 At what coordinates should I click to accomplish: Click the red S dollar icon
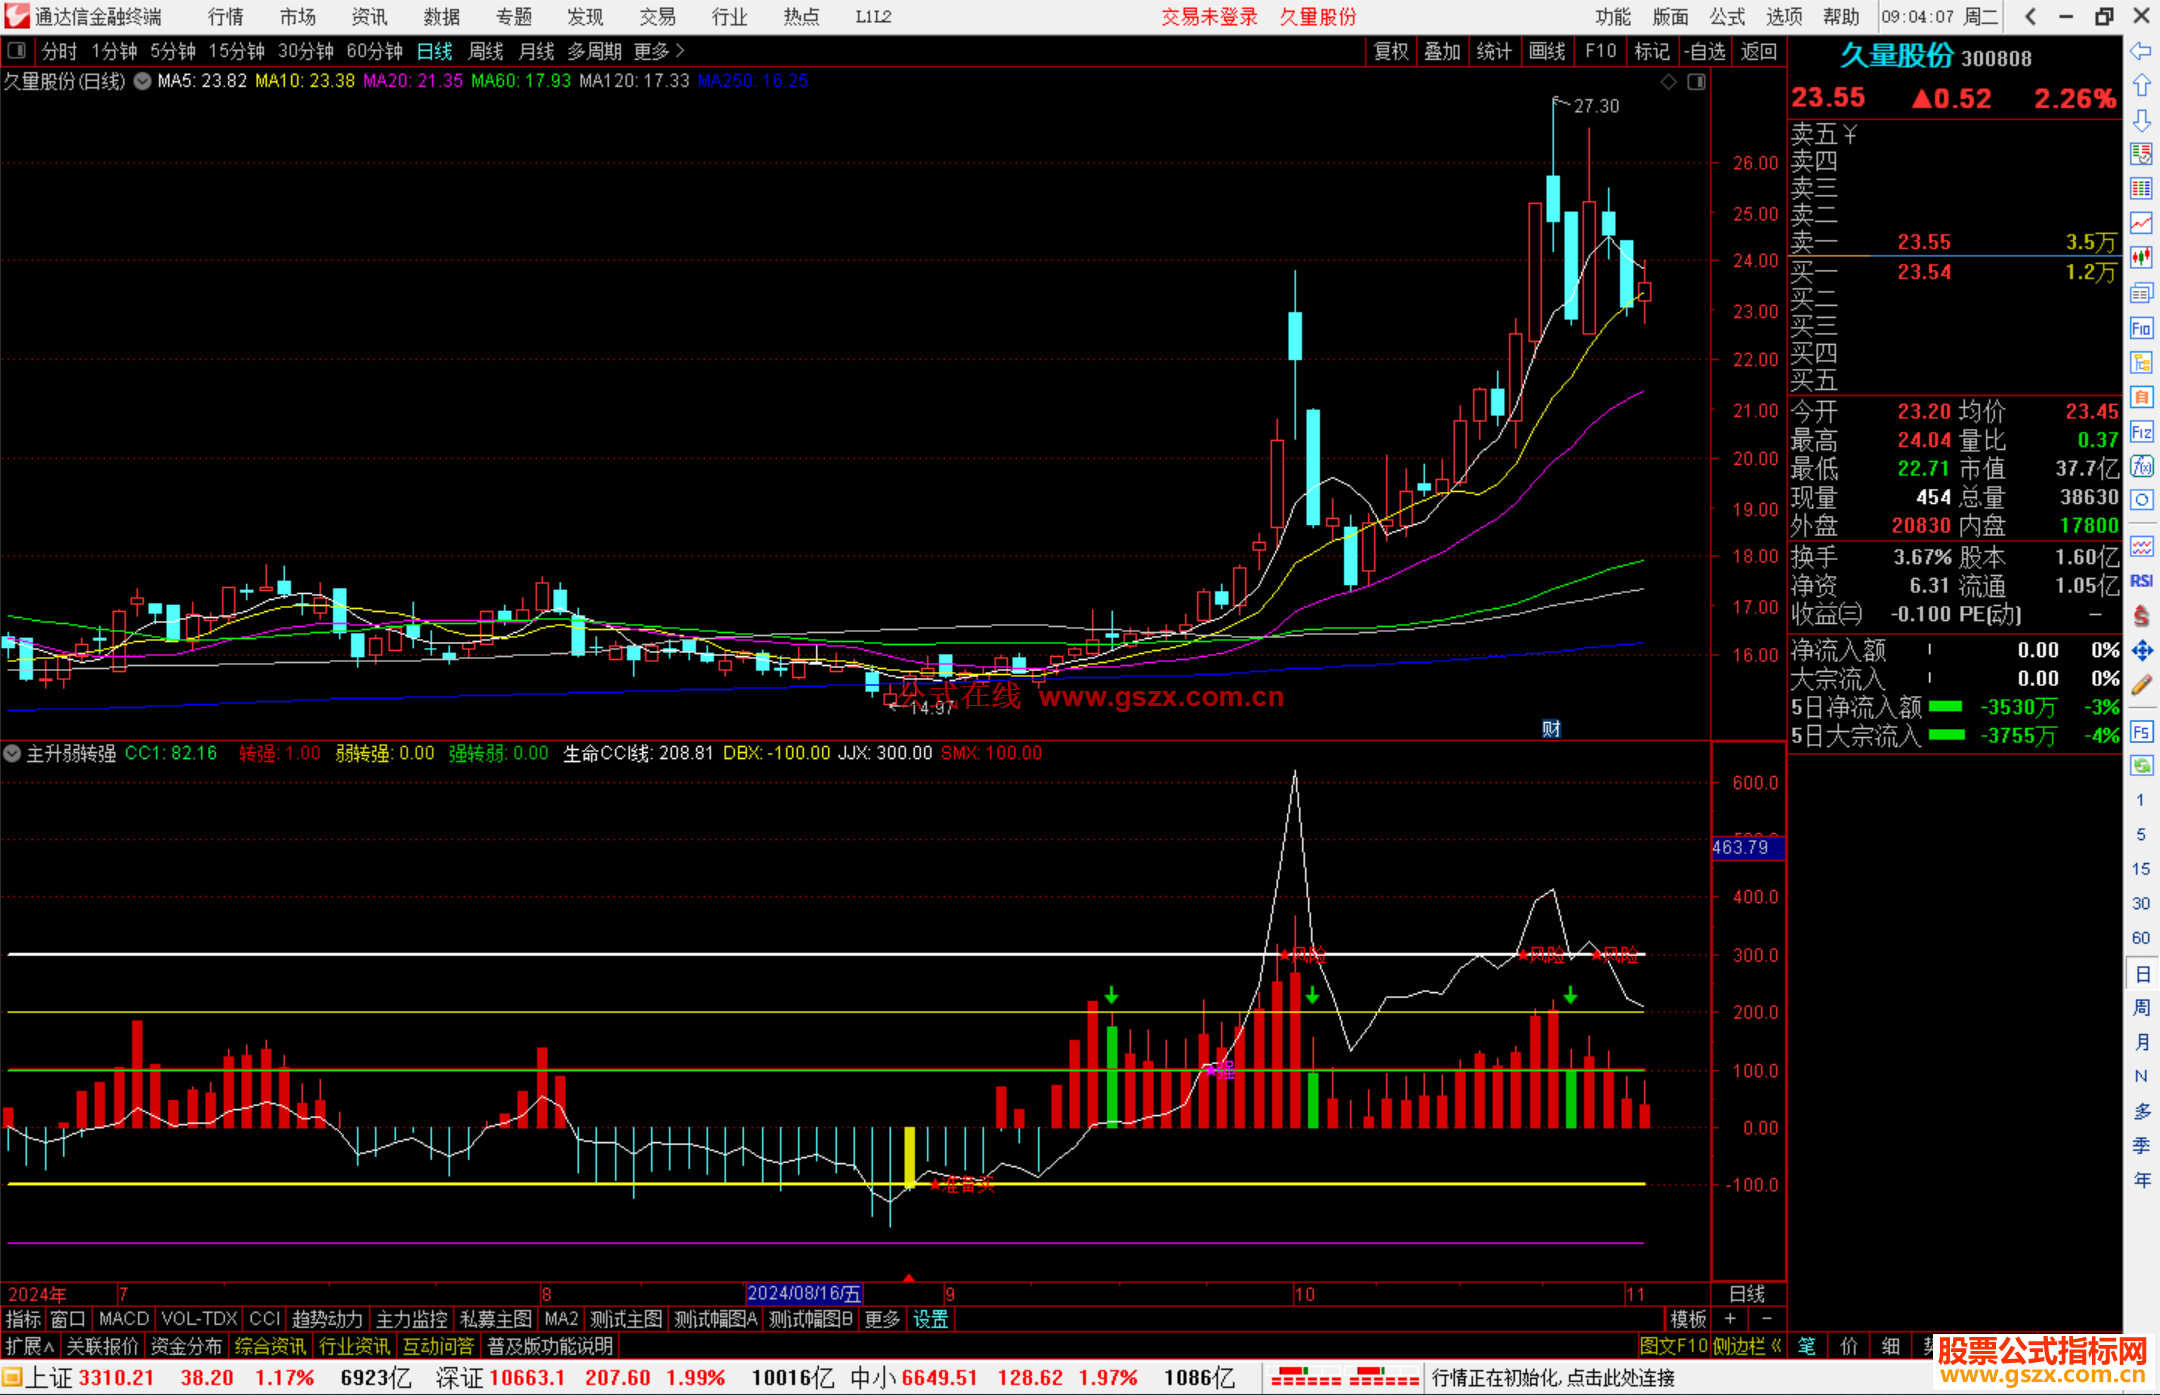(x=2141, y=616)
